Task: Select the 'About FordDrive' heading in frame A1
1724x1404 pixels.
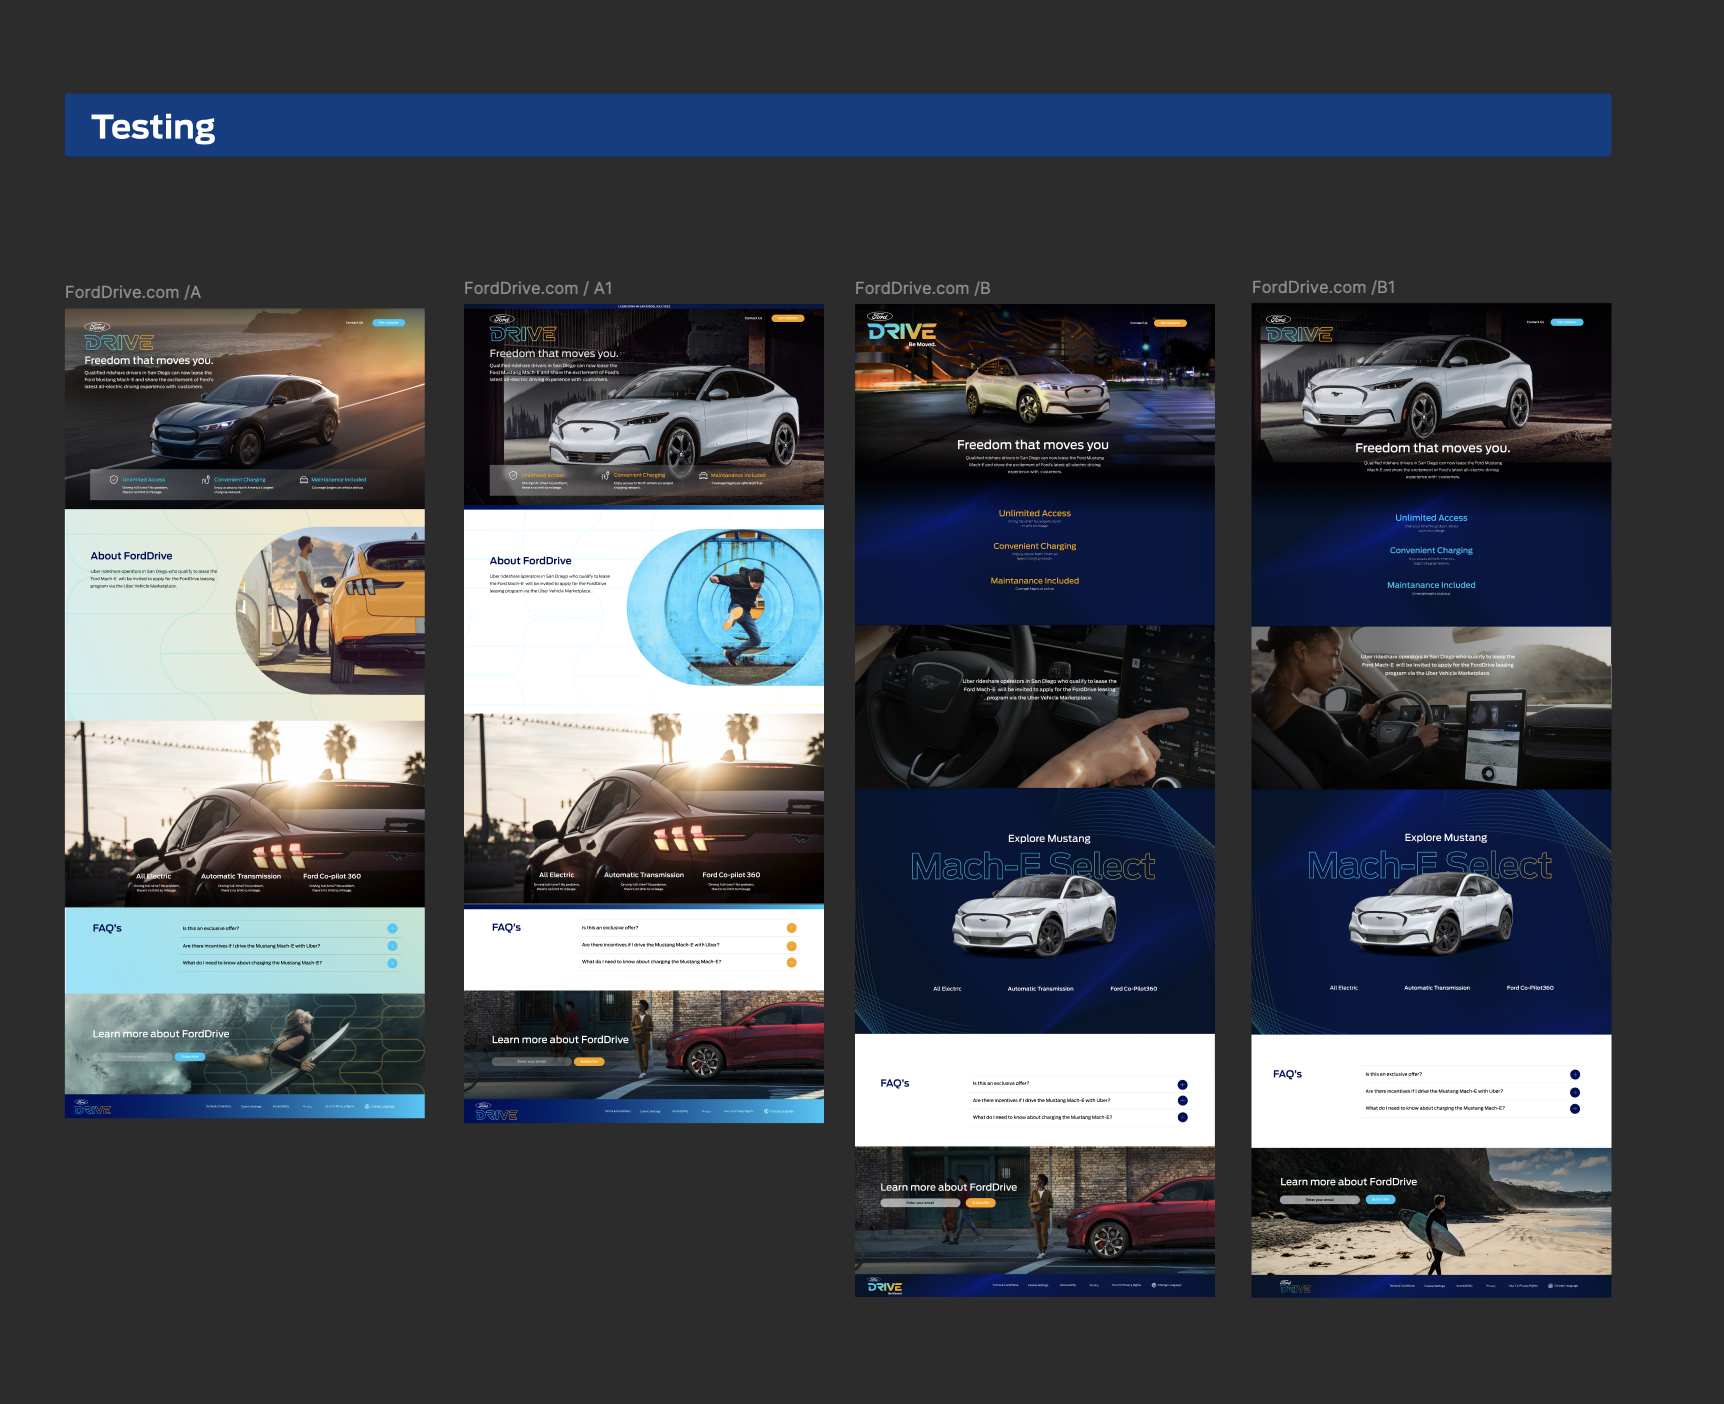Action: (530, 561)
